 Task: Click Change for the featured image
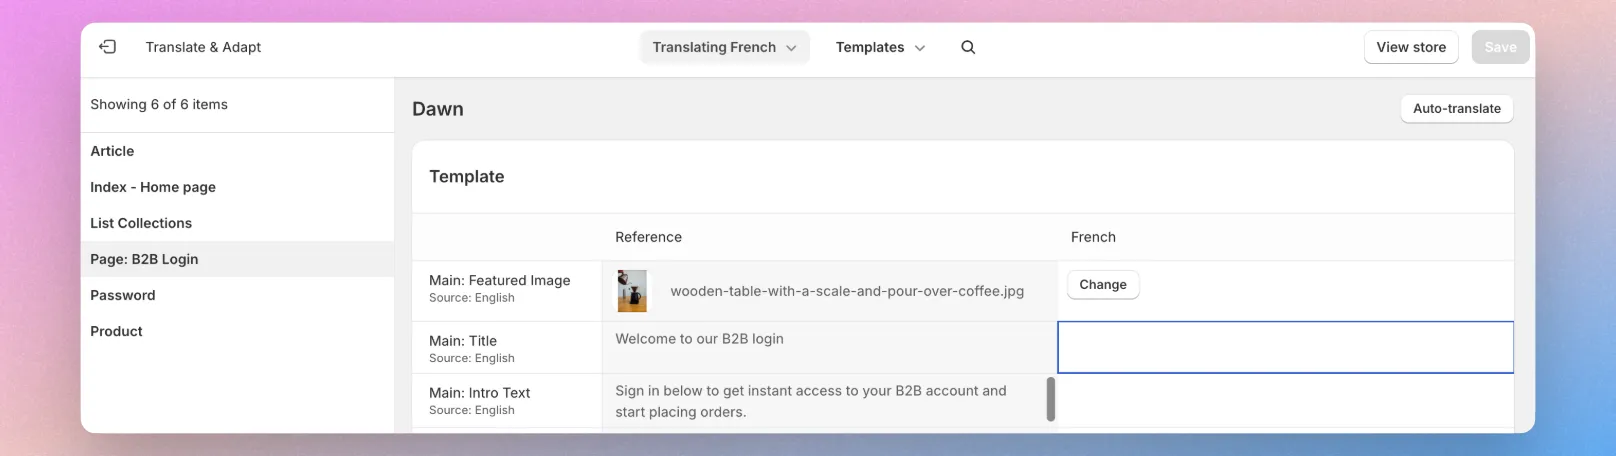pos(1103,285)
